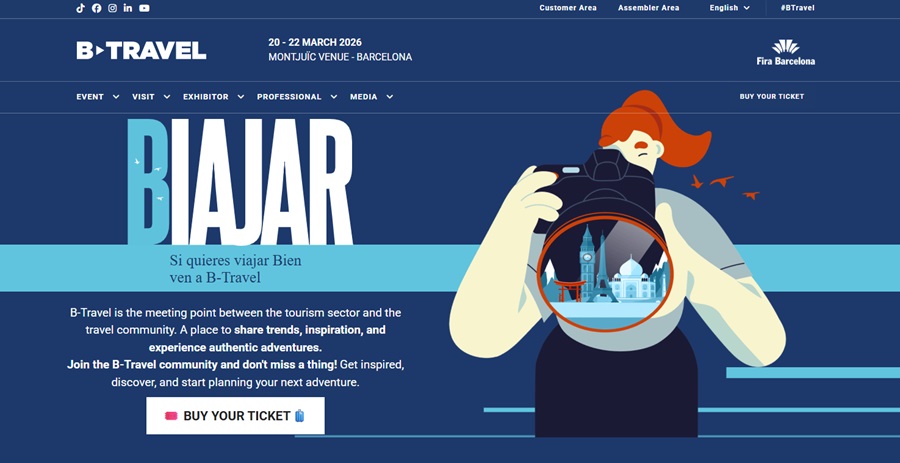The image size is (900, 463).
Task: Click the Fira Barcelona logo
Action: (785, 52)
